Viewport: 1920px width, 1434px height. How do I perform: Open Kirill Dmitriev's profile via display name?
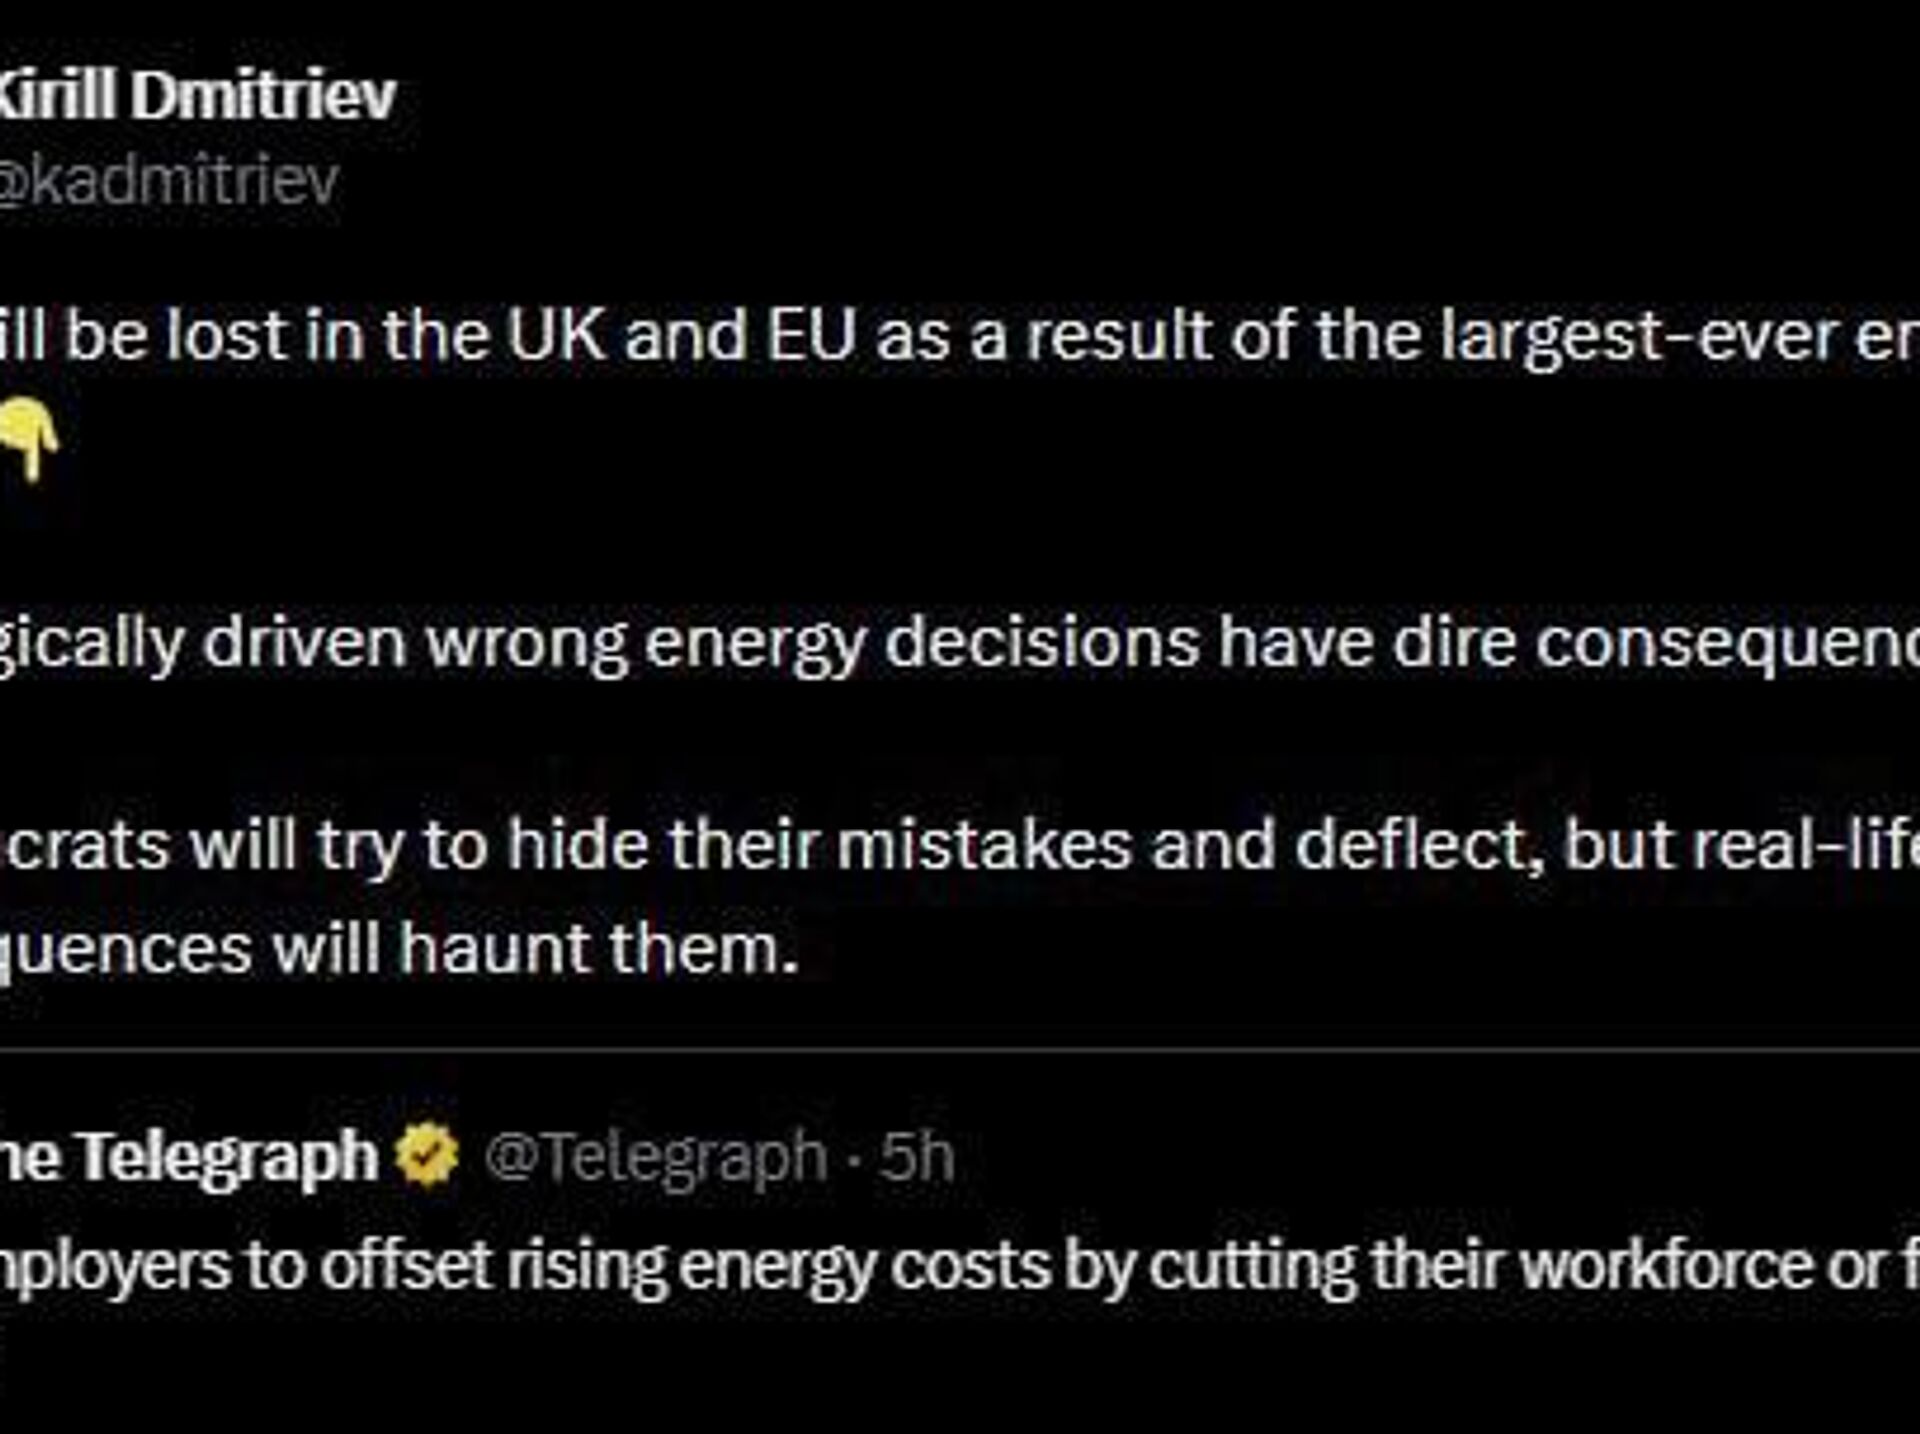coord(198,97)
